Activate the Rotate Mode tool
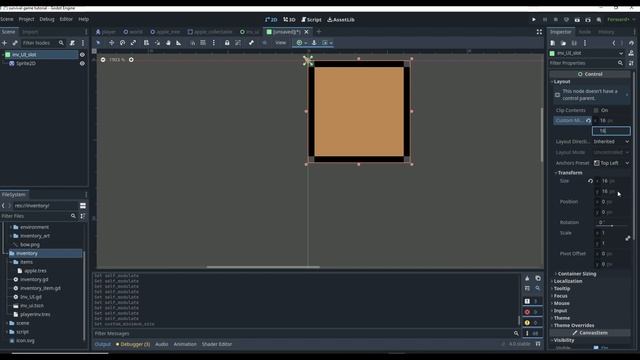The width and height of the screenshot is (640, 360). click(122, 43)
